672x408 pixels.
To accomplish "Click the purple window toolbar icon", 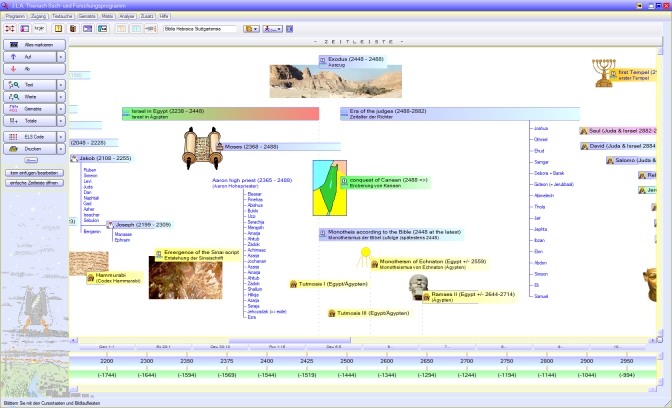I will [87, 29].
